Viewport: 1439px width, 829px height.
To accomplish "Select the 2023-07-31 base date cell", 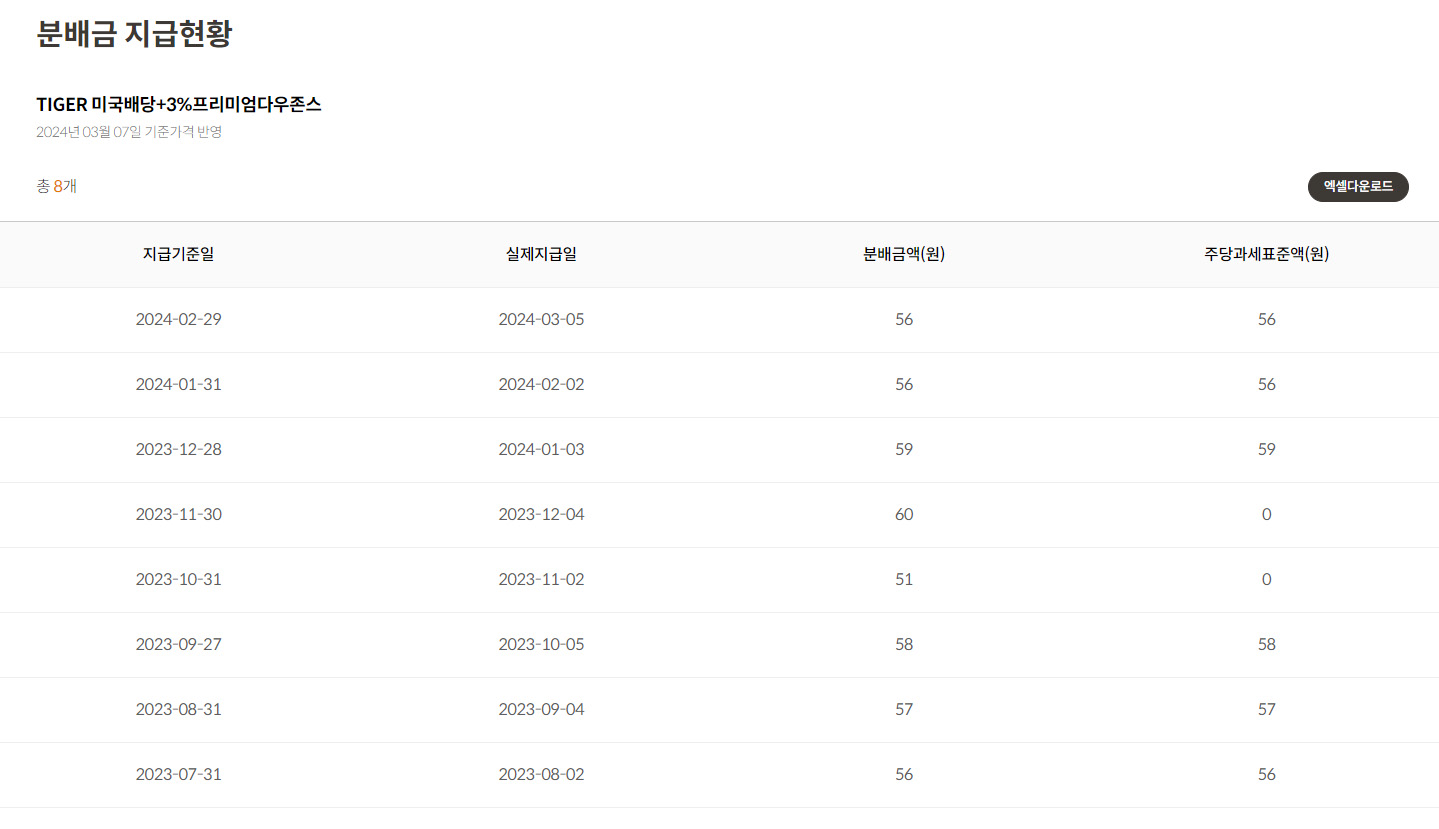I will pyautogui.click(x=178, y=775).
